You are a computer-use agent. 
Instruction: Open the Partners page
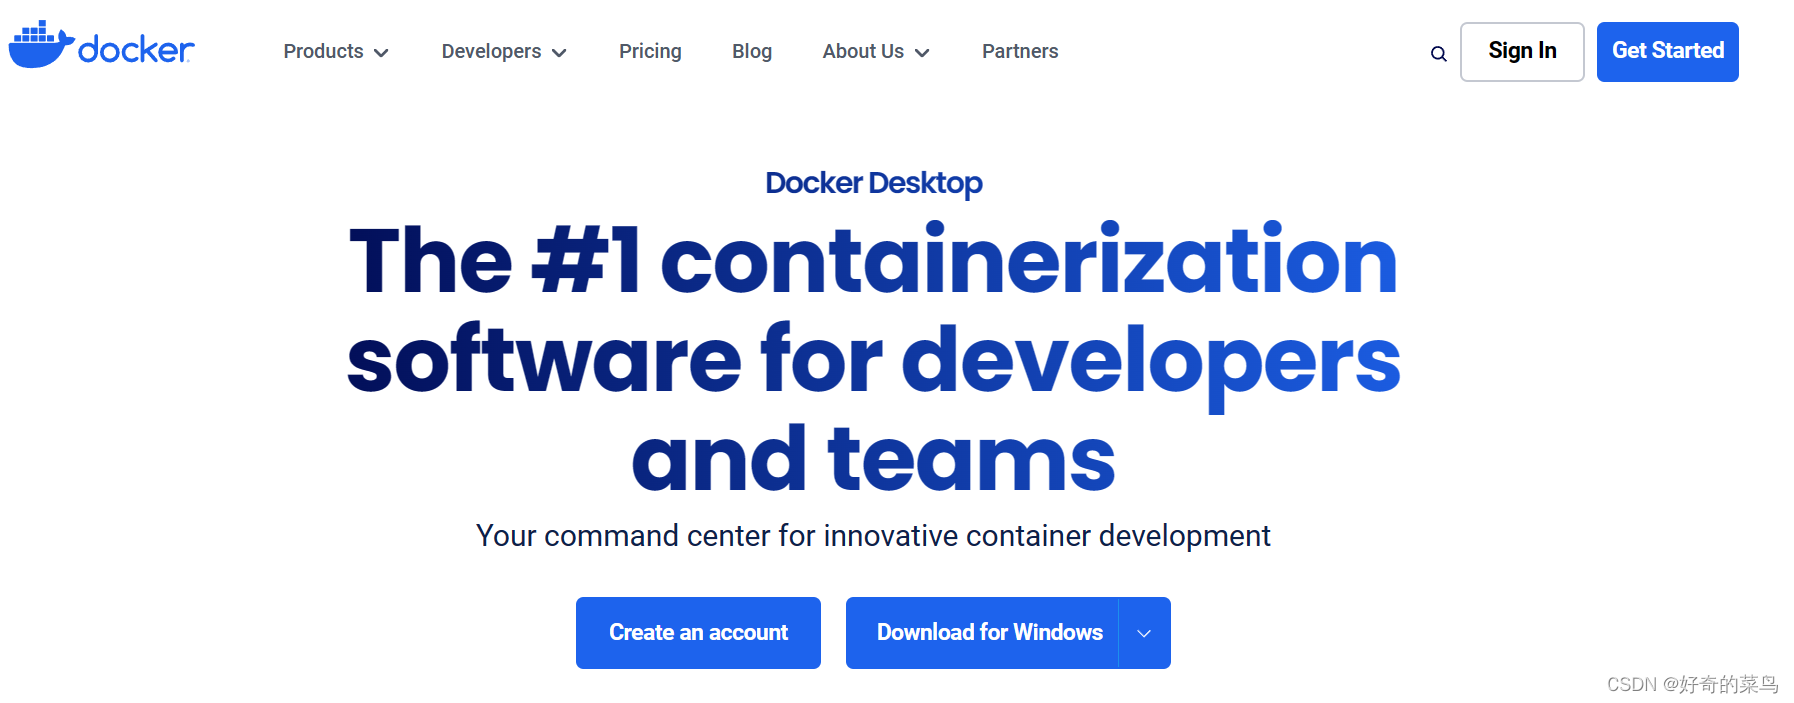tap(1020, 52)
